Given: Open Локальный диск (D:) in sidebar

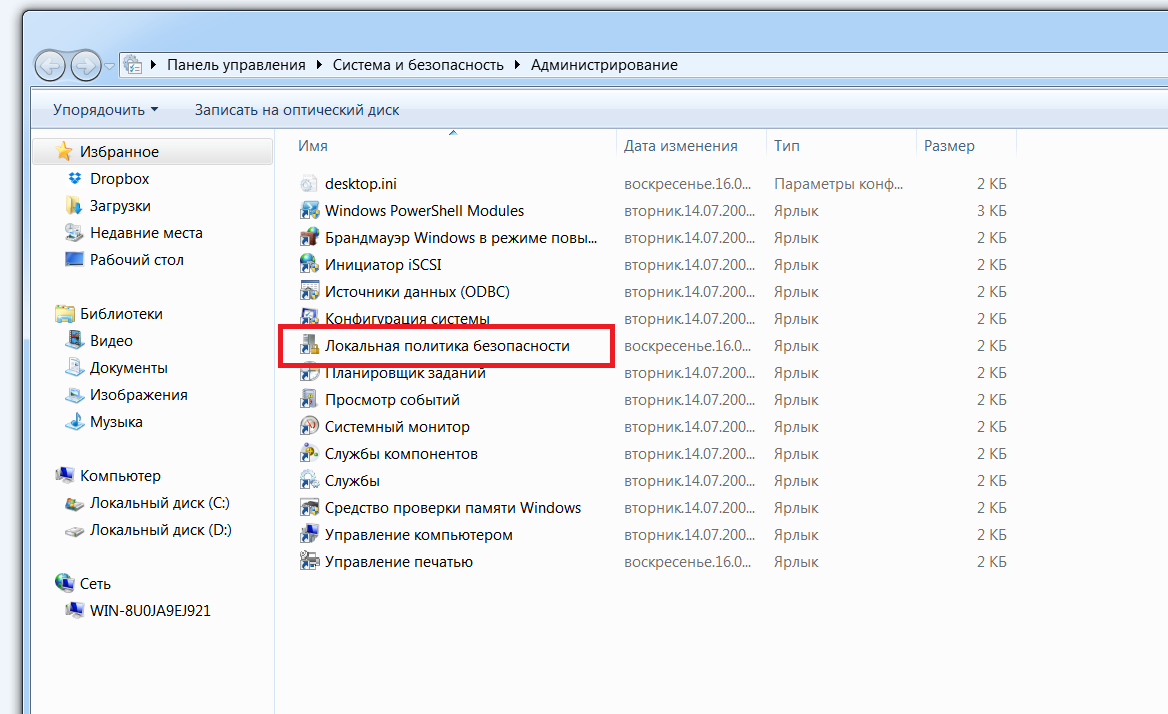Looking at the screenshot, I should (161, 530).
